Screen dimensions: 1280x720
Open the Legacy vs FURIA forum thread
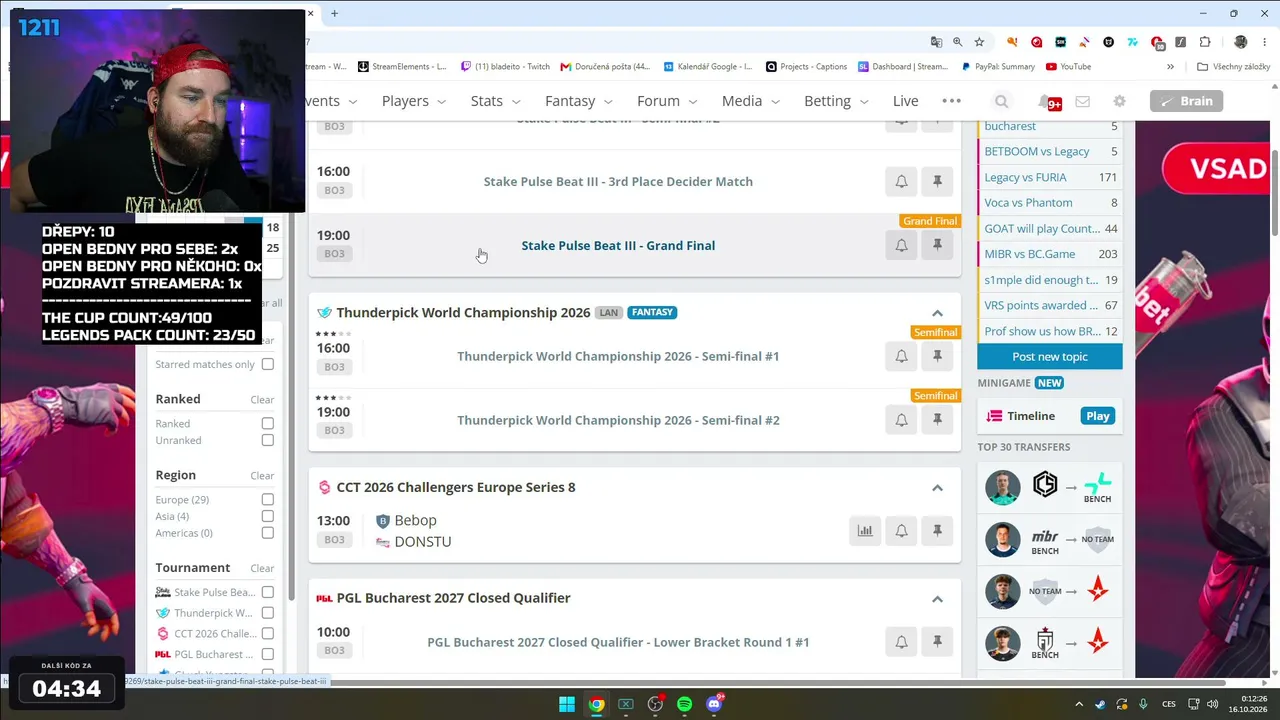pyautogui.click(x=1025, y=177)
